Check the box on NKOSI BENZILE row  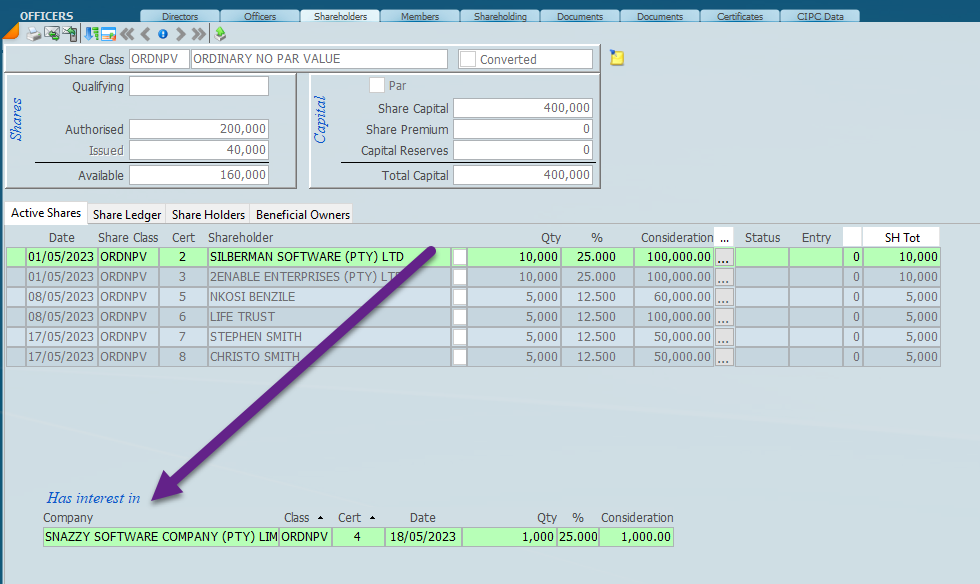tap(460, 297)
